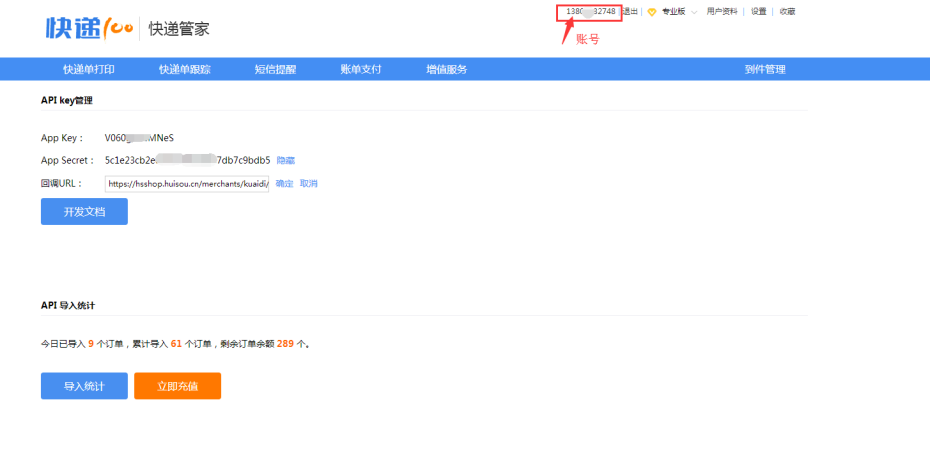Viewport: 930px width, 469px height.
Task: Open 到件管理 in navigation bar
Action: pos(765,70)
